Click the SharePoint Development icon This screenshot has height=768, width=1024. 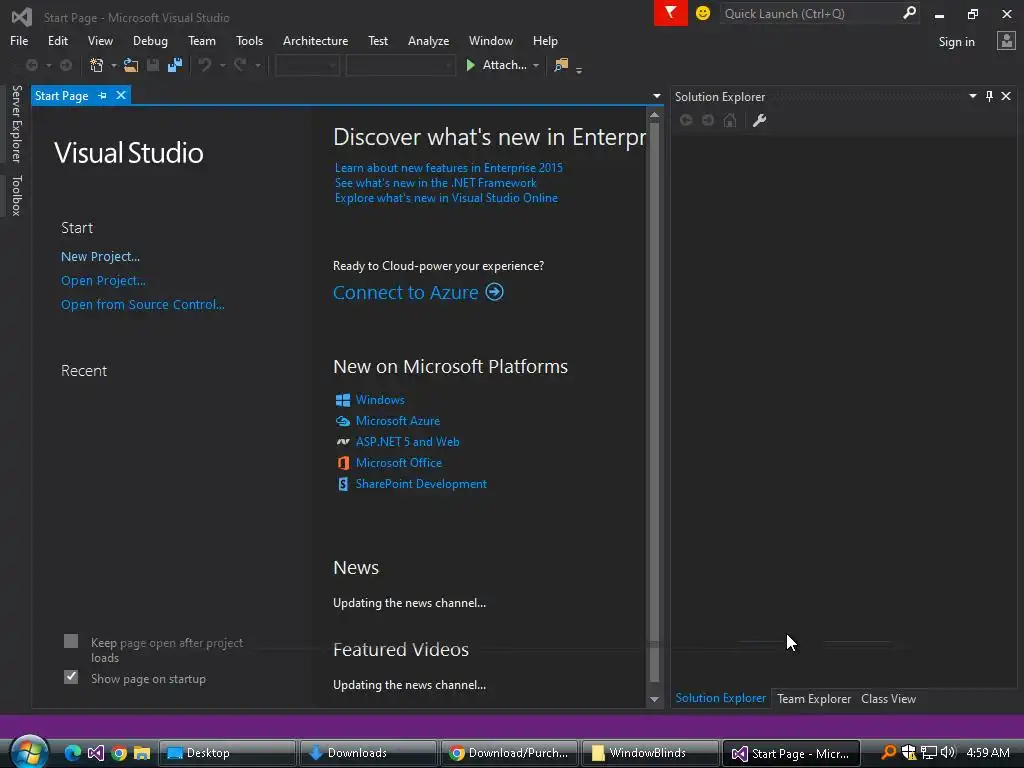pos(343,484)
